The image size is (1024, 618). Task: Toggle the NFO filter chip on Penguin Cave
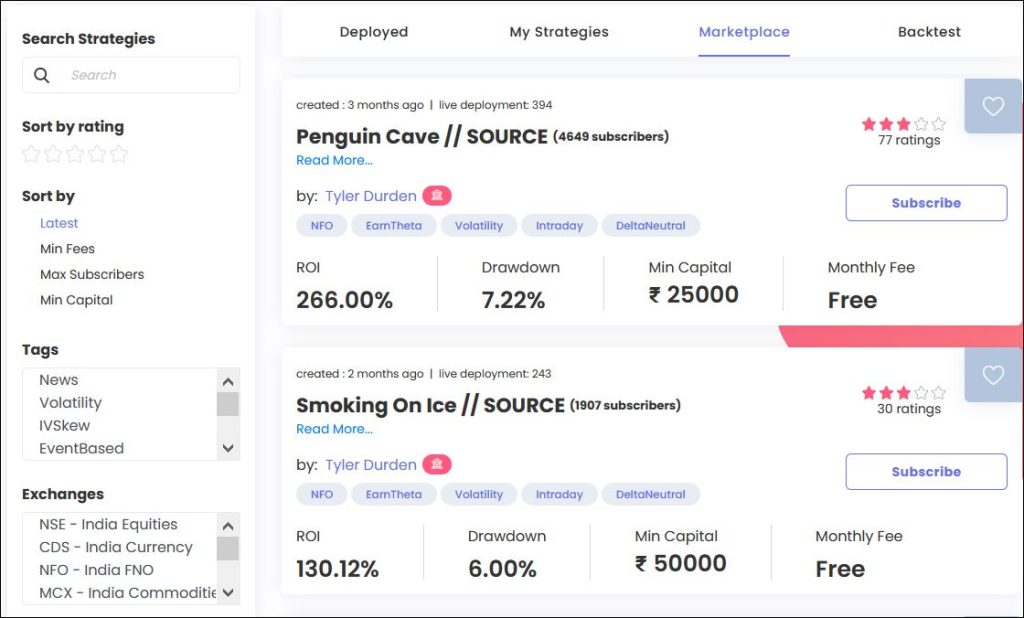[321, 225]
